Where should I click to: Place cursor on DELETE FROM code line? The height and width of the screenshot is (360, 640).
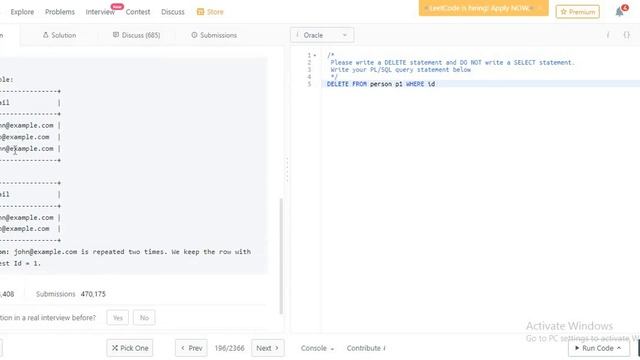pyautogui.click(x=381, y=84)
